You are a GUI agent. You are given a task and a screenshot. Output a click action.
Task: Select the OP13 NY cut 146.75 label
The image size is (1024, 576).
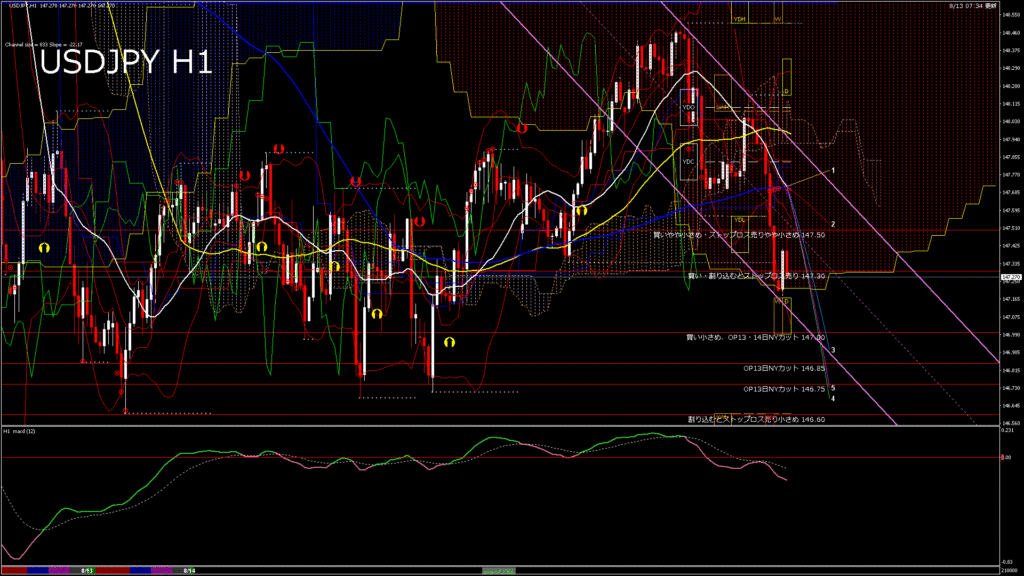tap(784, 388)
